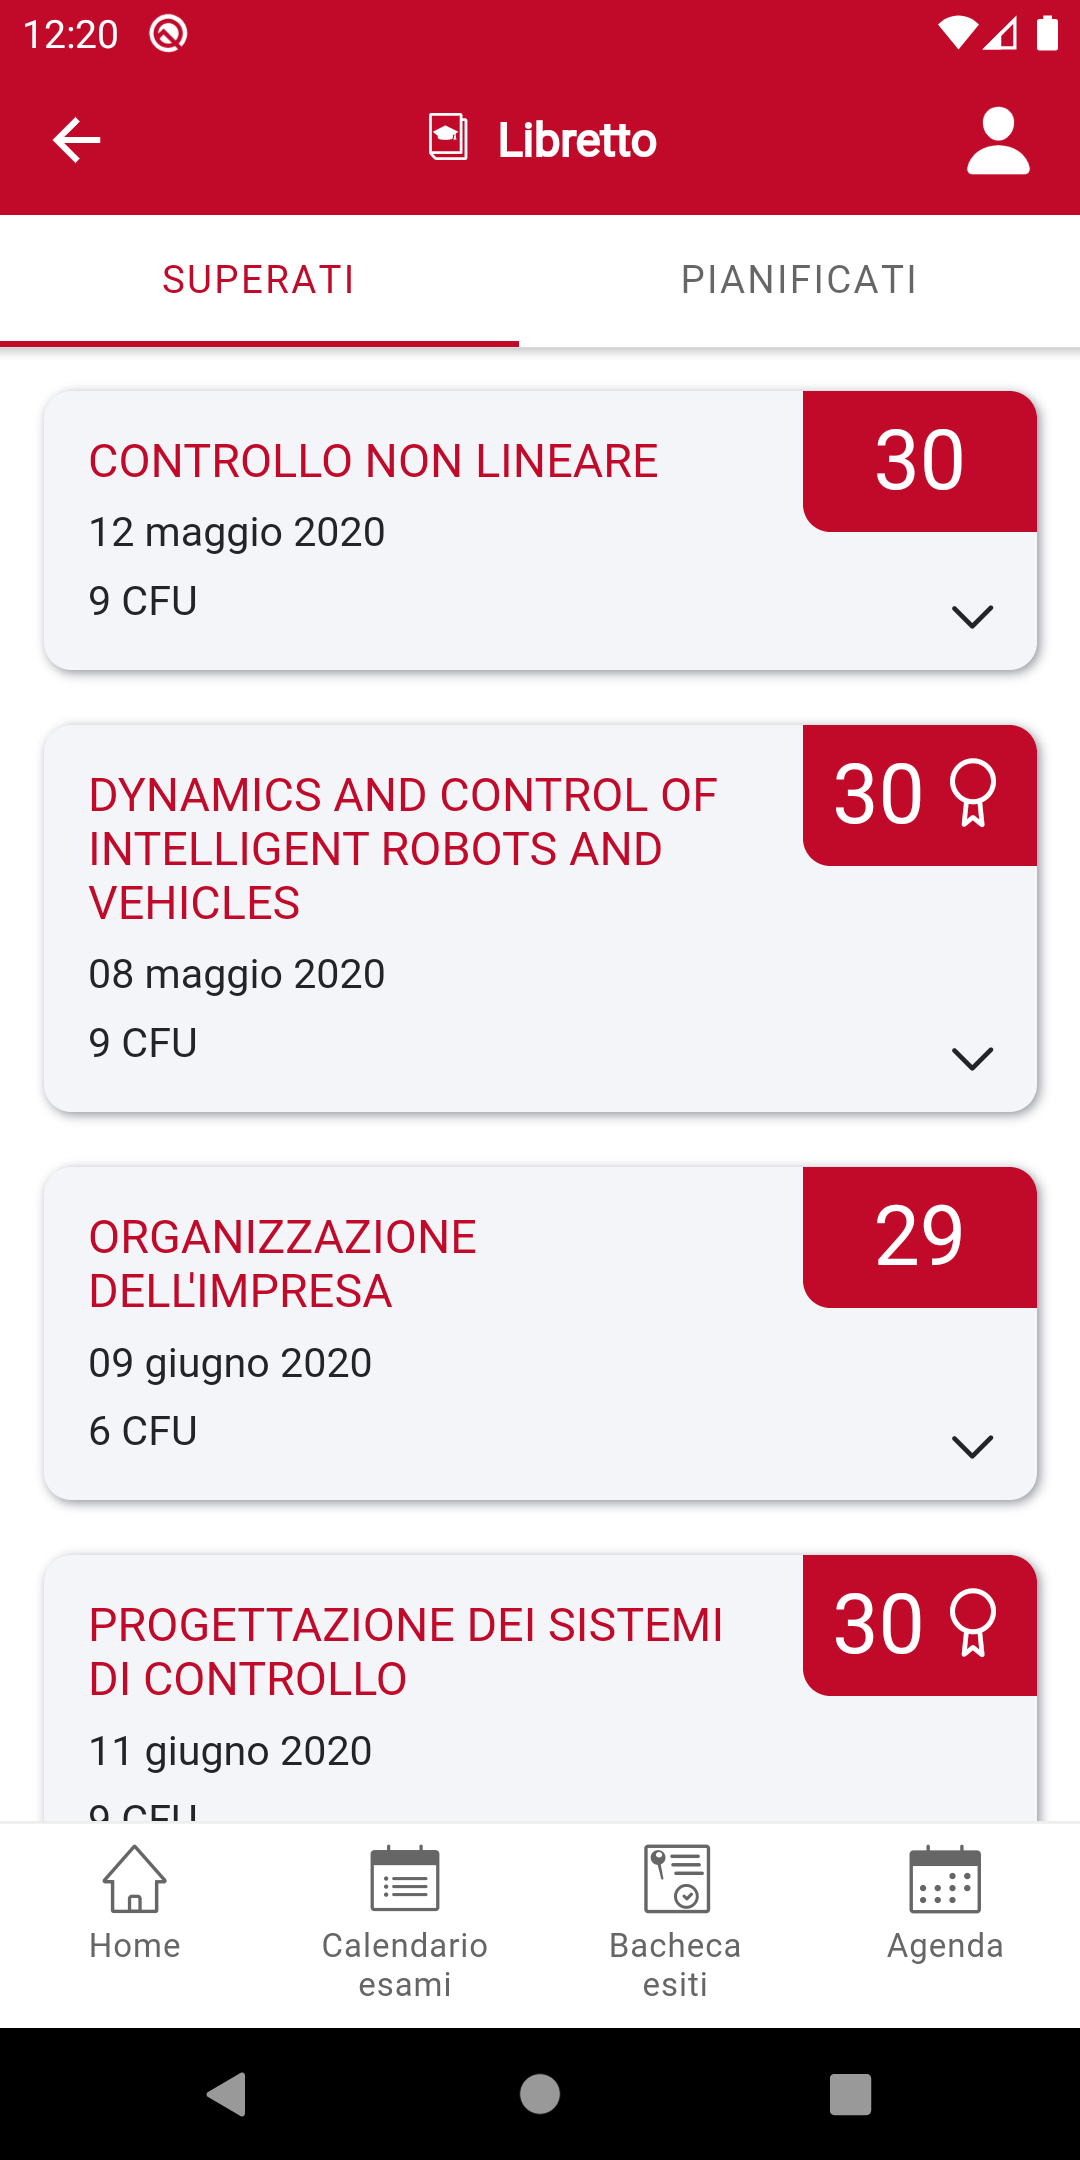
Task: Tap the back arrow in header
Action: (77, 140)
